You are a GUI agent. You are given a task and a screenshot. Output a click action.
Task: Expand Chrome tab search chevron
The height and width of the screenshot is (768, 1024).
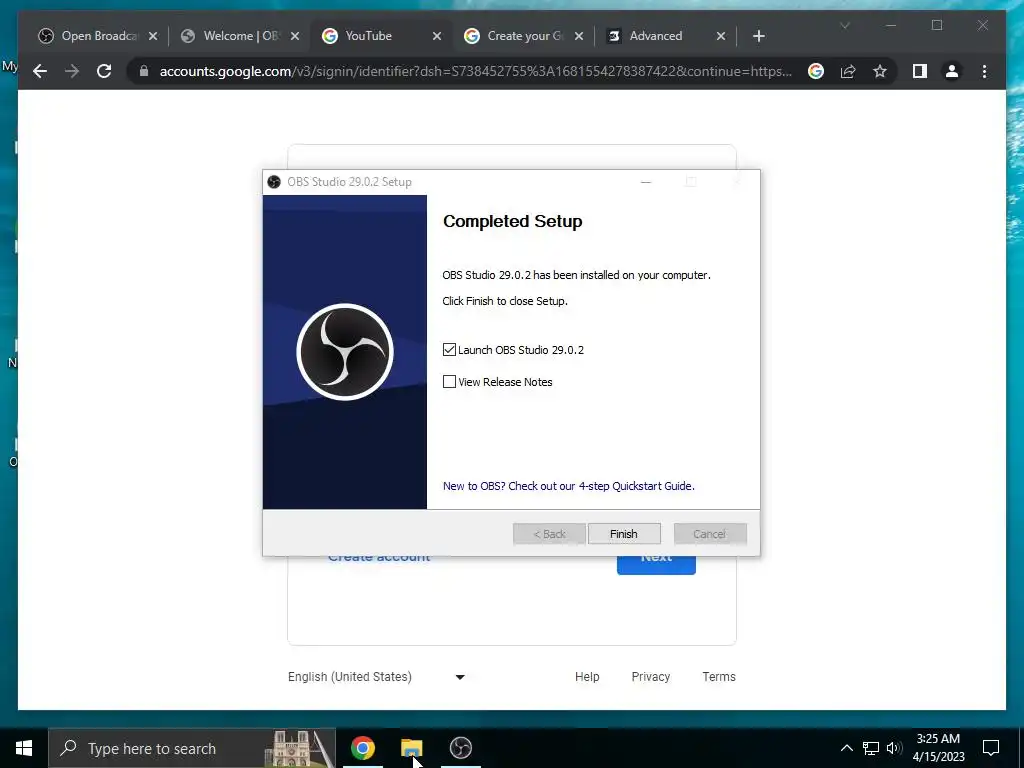(x=844, y=25)
